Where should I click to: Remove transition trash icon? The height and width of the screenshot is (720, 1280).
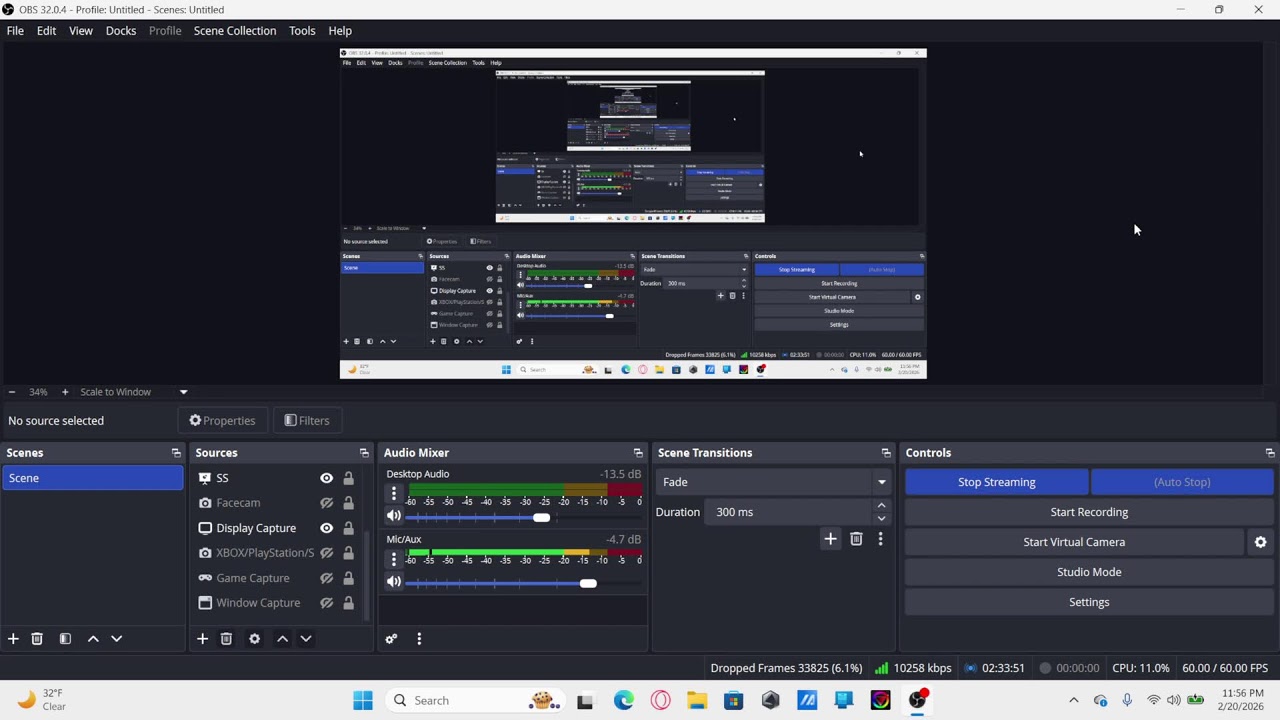856,539
